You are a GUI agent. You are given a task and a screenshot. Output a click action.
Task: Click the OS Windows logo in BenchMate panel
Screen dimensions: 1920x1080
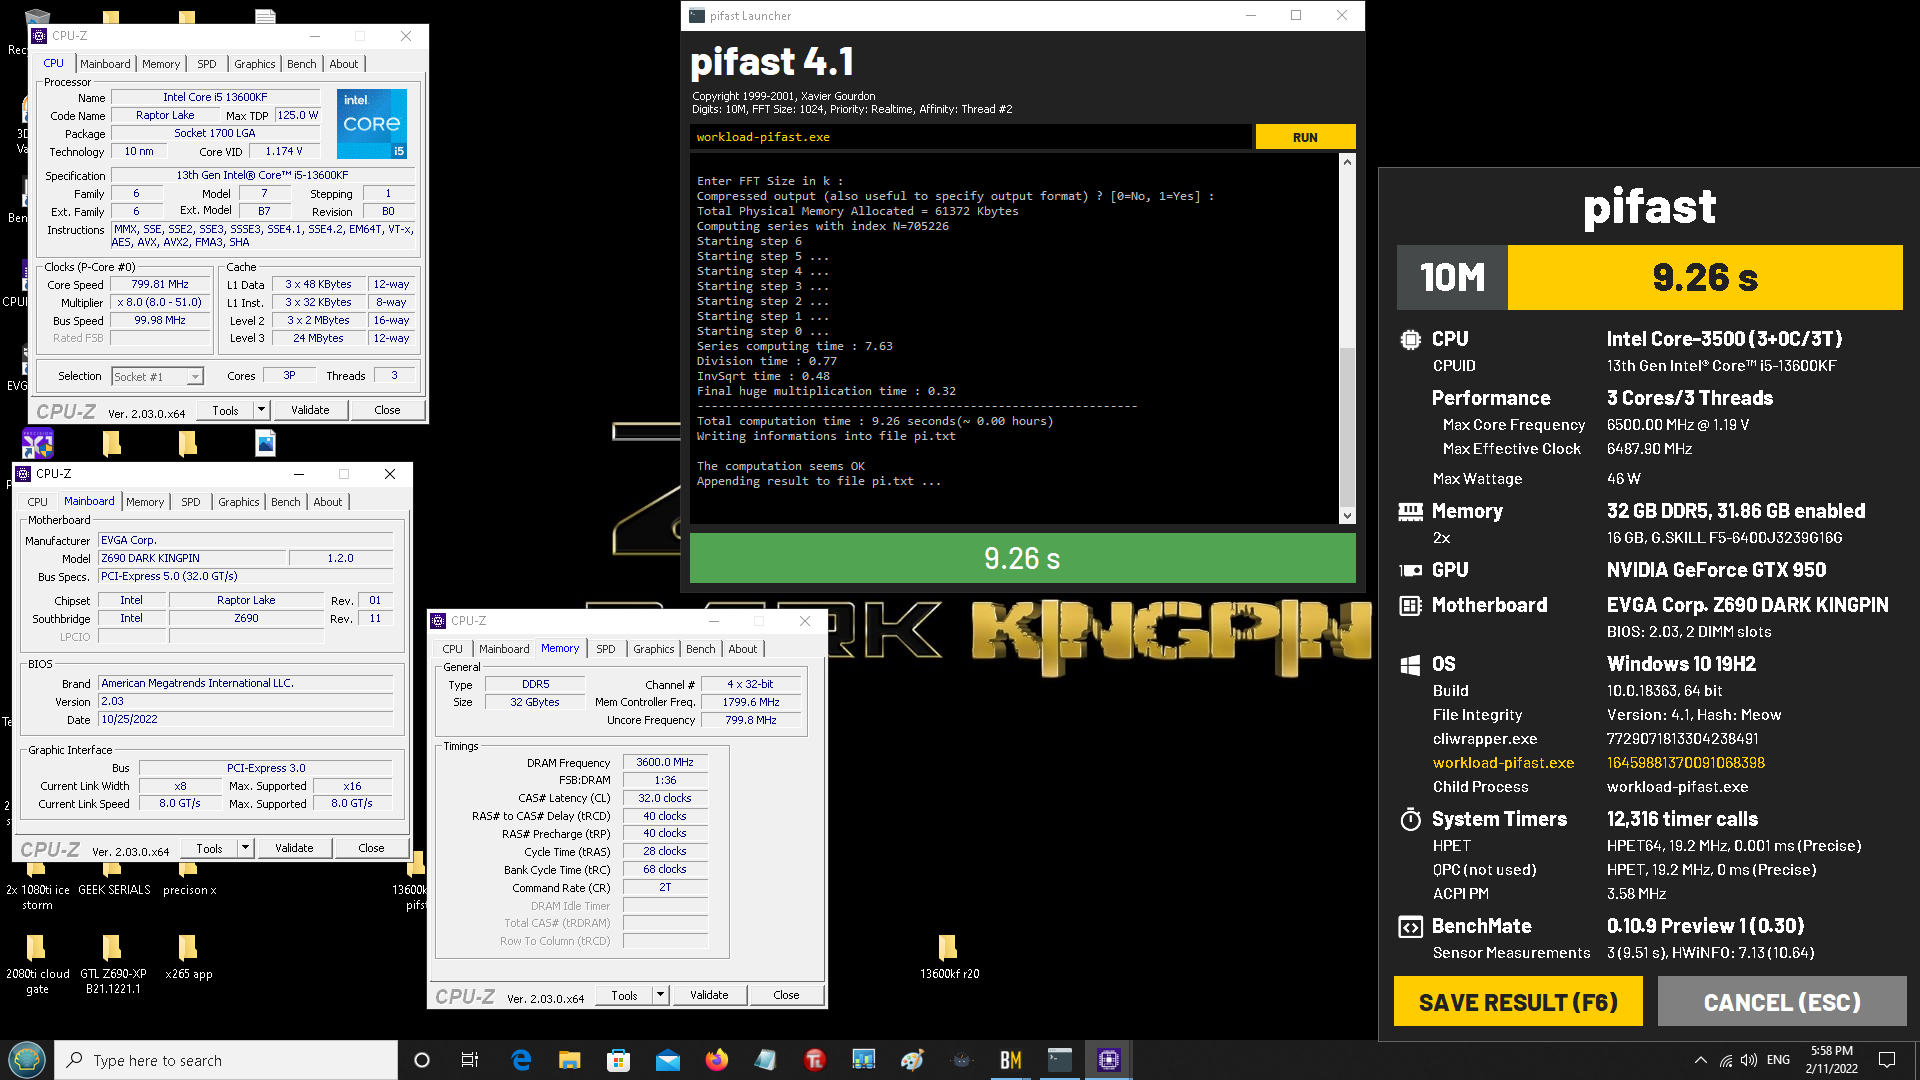click(1410, 664)
